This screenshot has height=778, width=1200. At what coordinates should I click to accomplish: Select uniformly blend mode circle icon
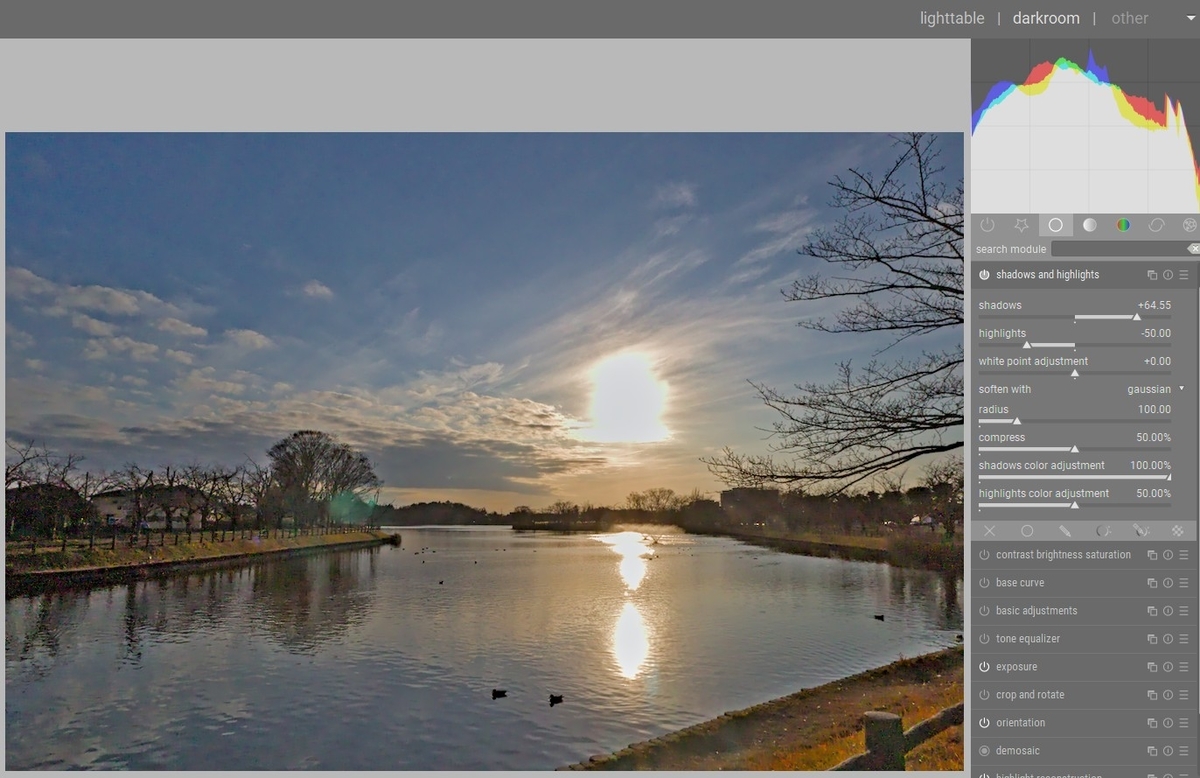[1027, 531]
